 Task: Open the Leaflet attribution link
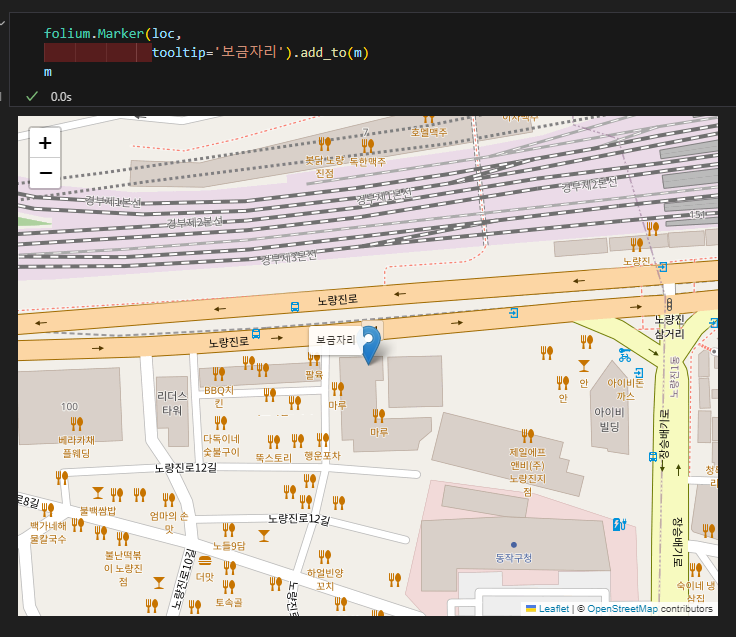tap(553, 608)
